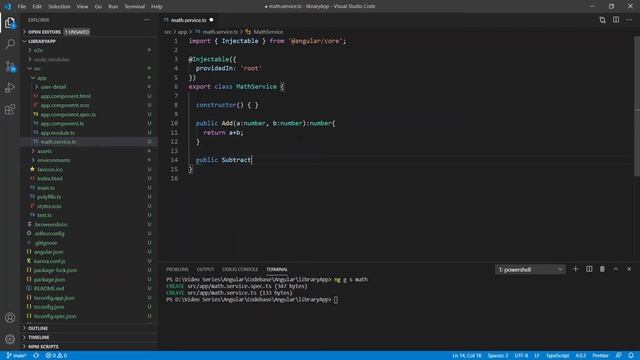This screenshot has width=640, height=360.
Task: Open the View menu
Action: 82,7
